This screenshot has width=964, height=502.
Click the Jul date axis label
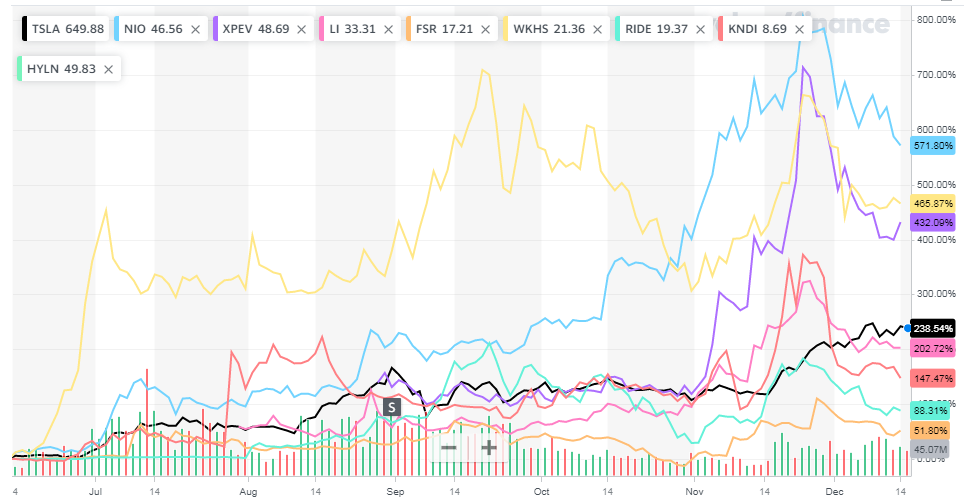coord(95,492)
